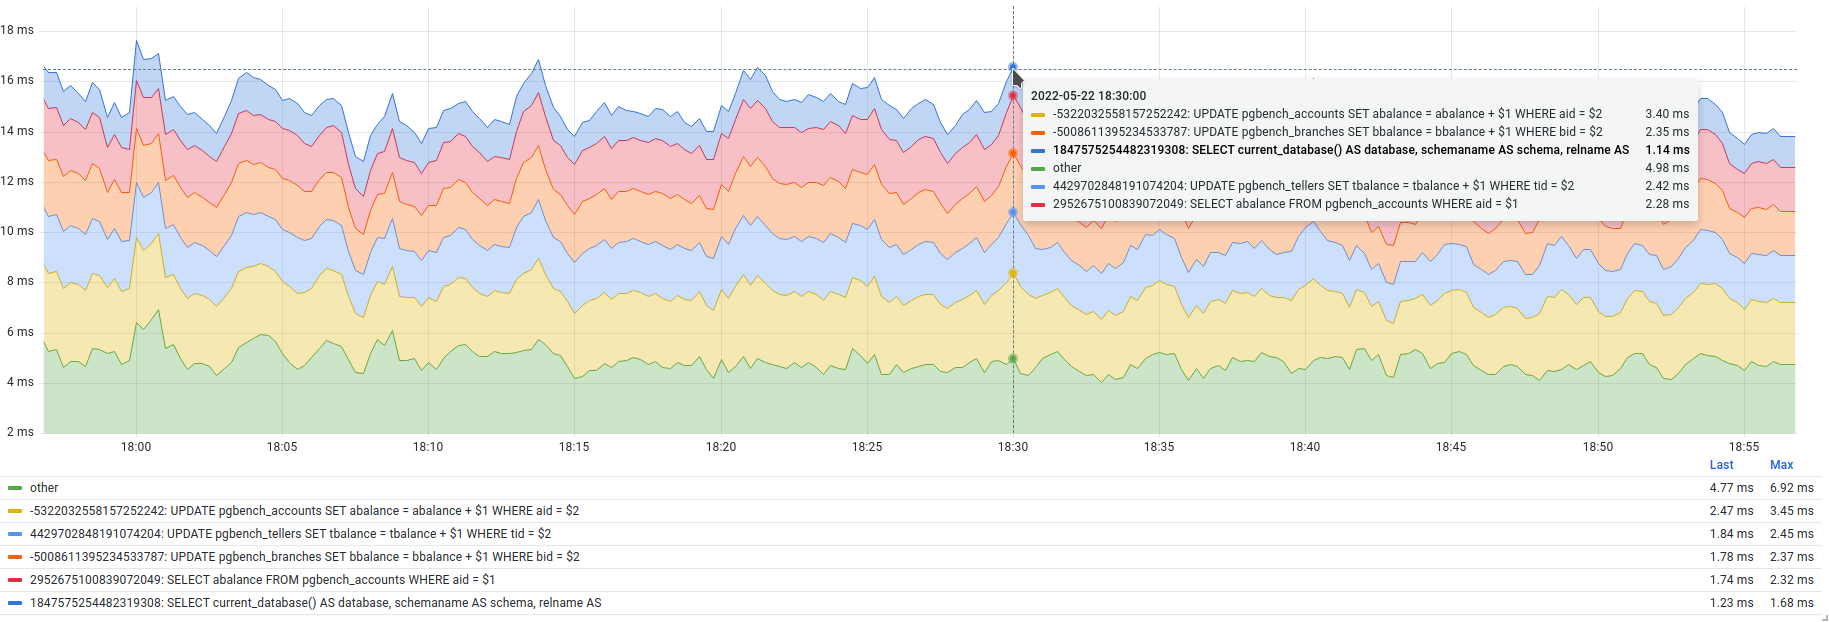
Task: Open the dark blue swatch of the current_database legend row
Action: pyautogui.click(x=15, y=603)
